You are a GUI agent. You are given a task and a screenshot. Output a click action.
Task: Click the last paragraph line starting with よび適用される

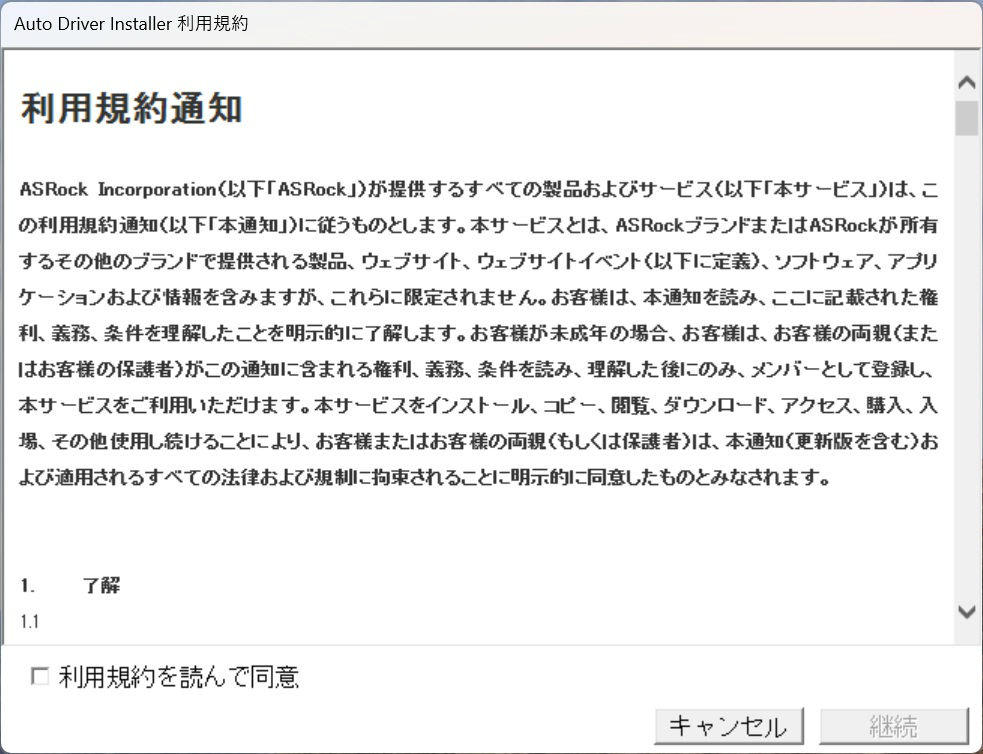424,477
